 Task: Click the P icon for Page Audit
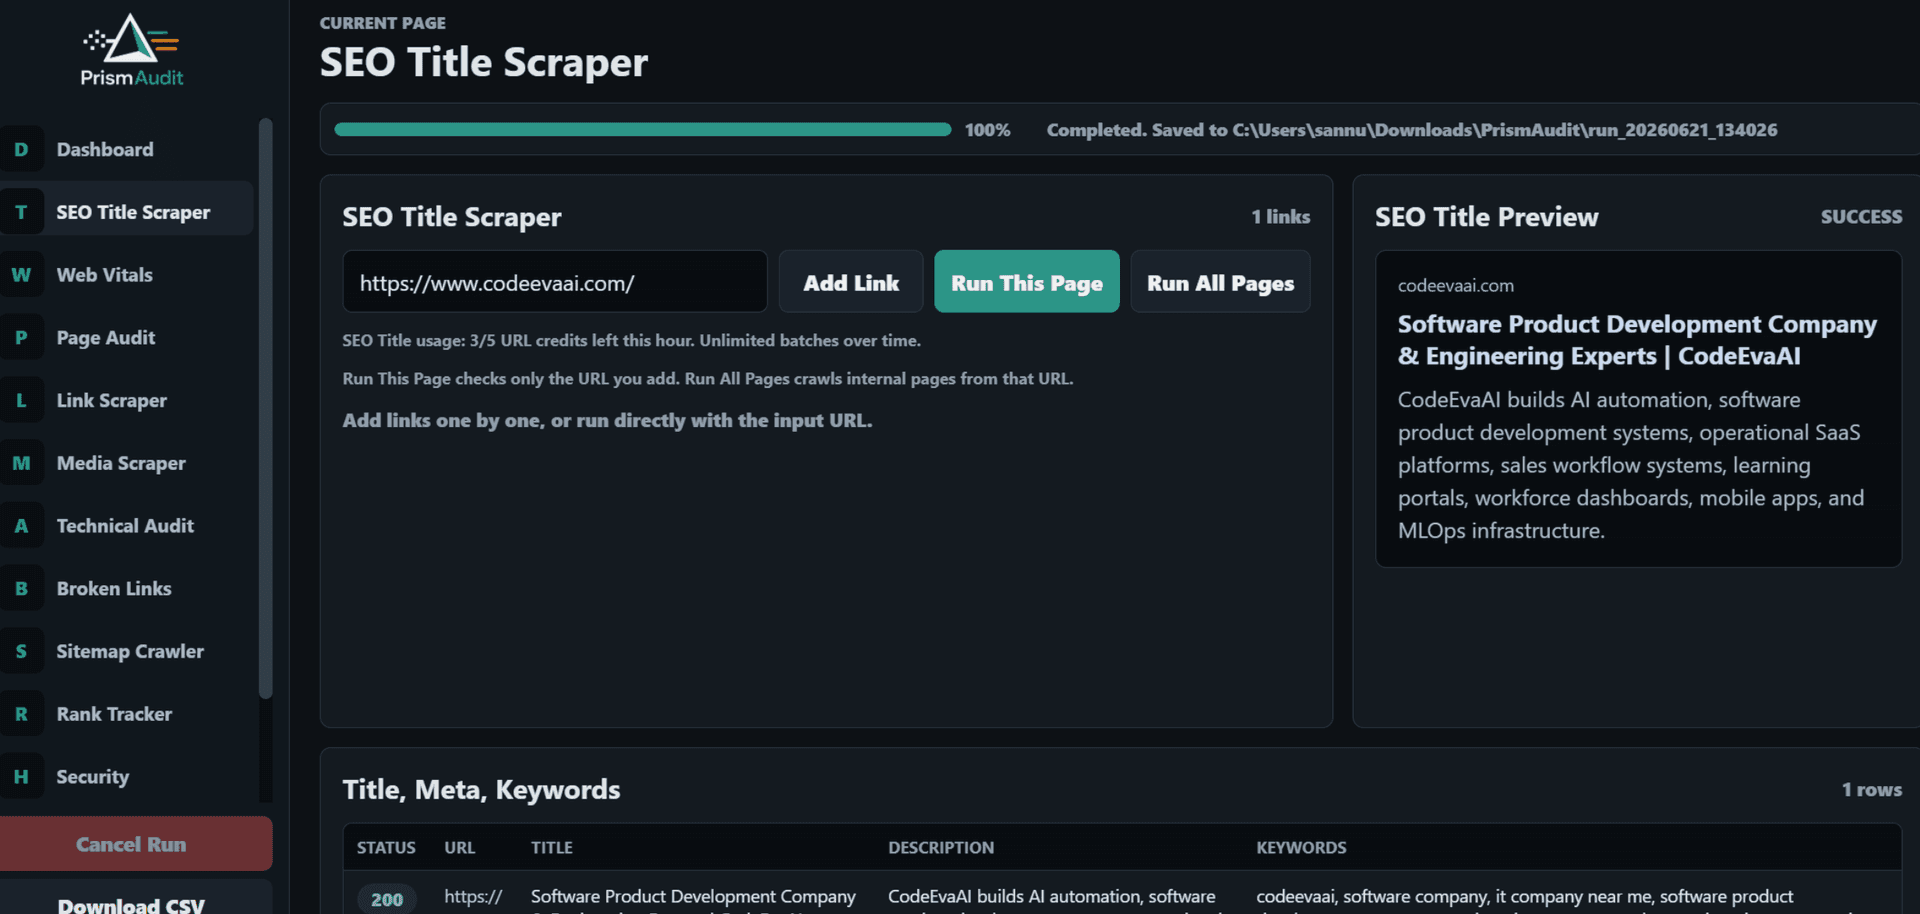[x=21, y=338]
